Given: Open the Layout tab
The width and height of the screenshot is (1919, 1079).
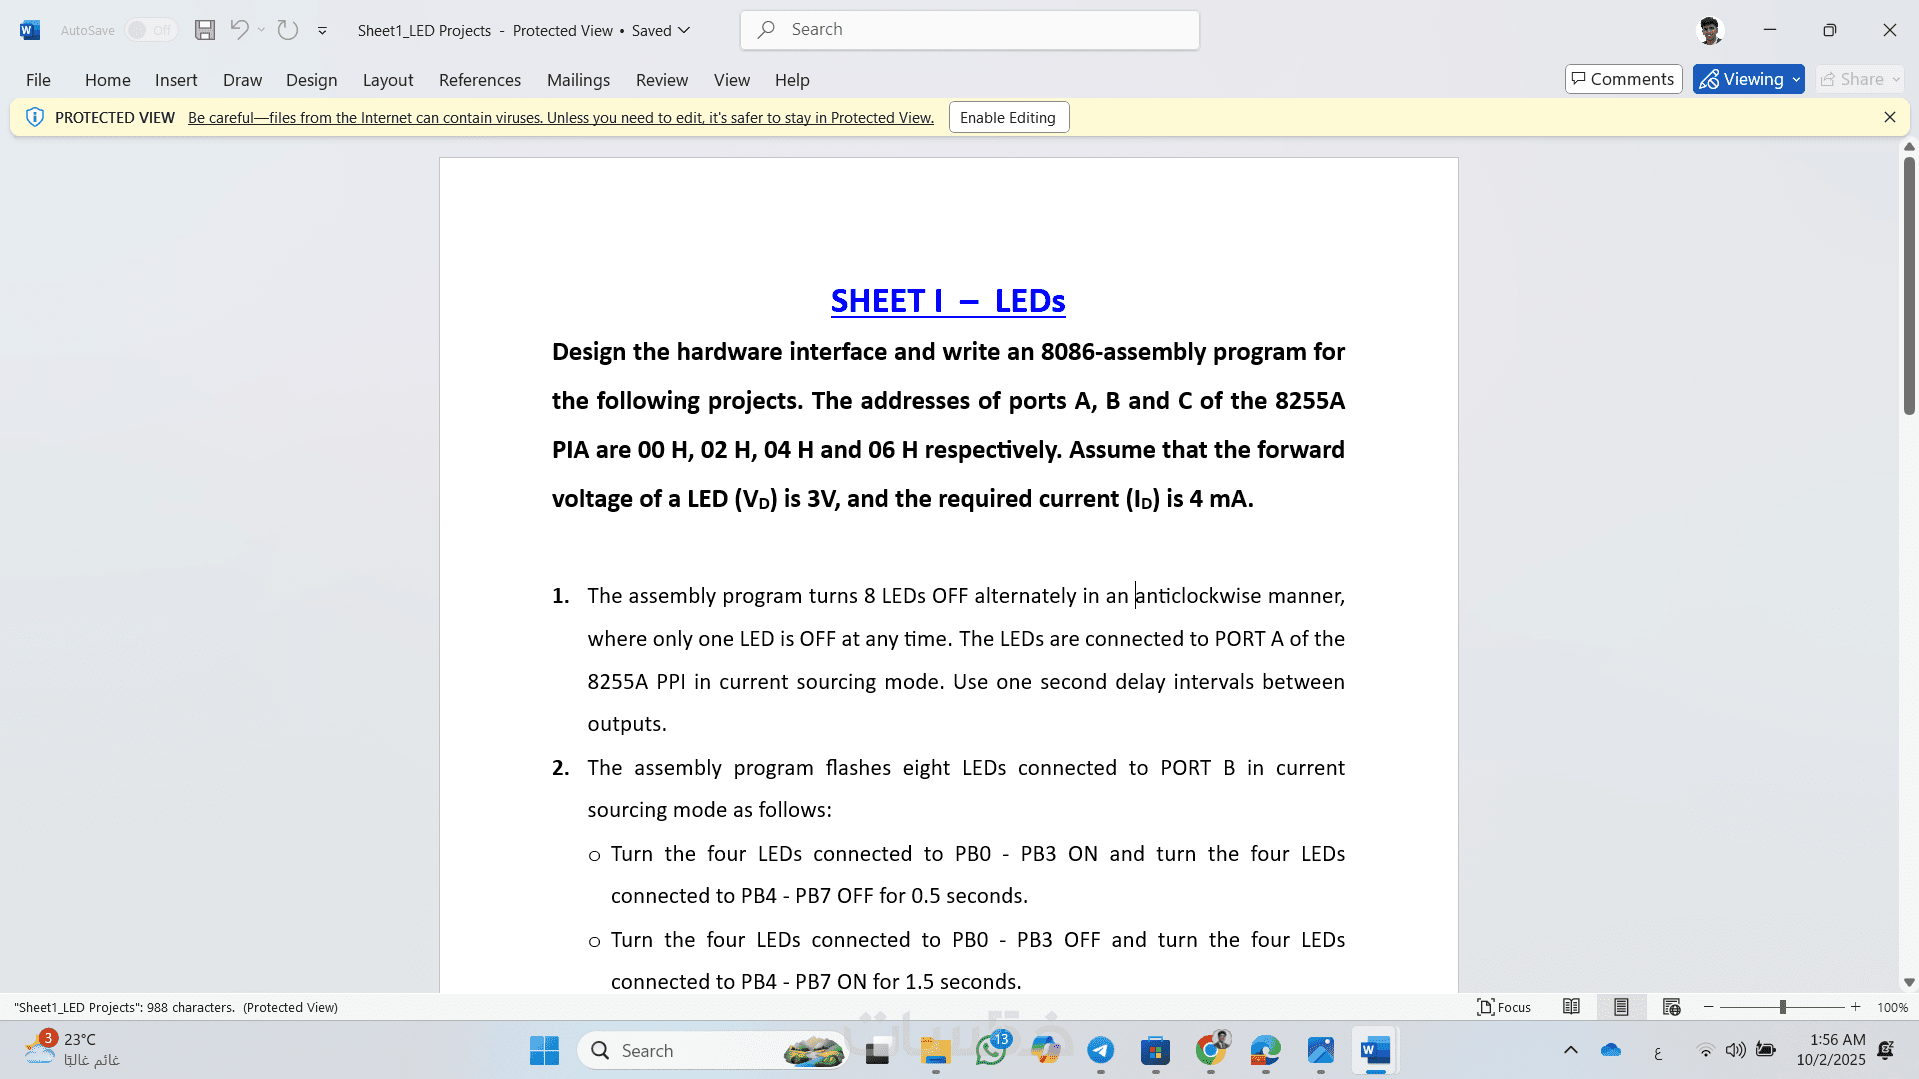Looking at the screenshot, I should (x=388, y=80).
